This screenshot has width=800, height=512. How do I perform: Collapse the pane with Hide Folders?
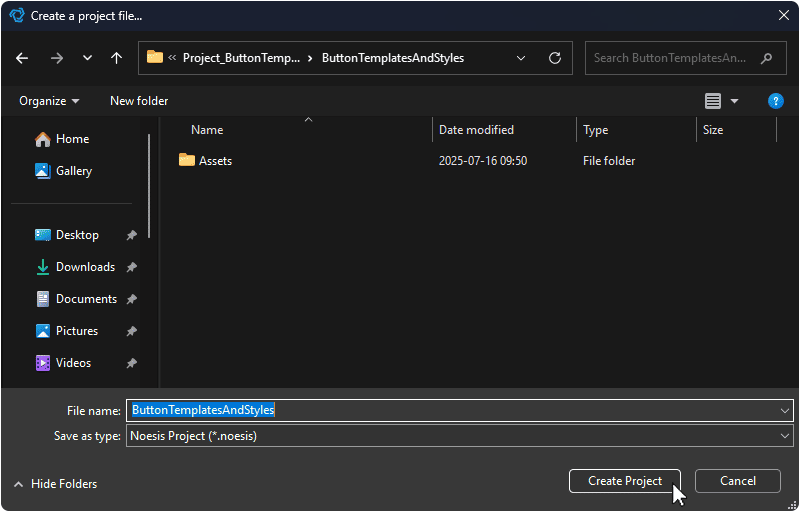(x=55, y=484)
